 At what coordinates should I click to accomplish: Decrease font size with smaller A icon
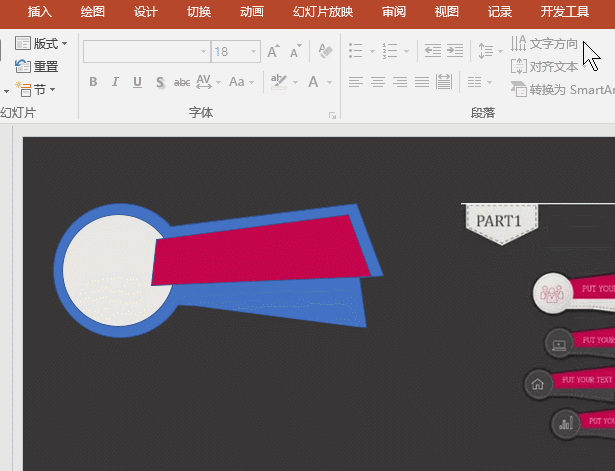(x=296, y=51)
